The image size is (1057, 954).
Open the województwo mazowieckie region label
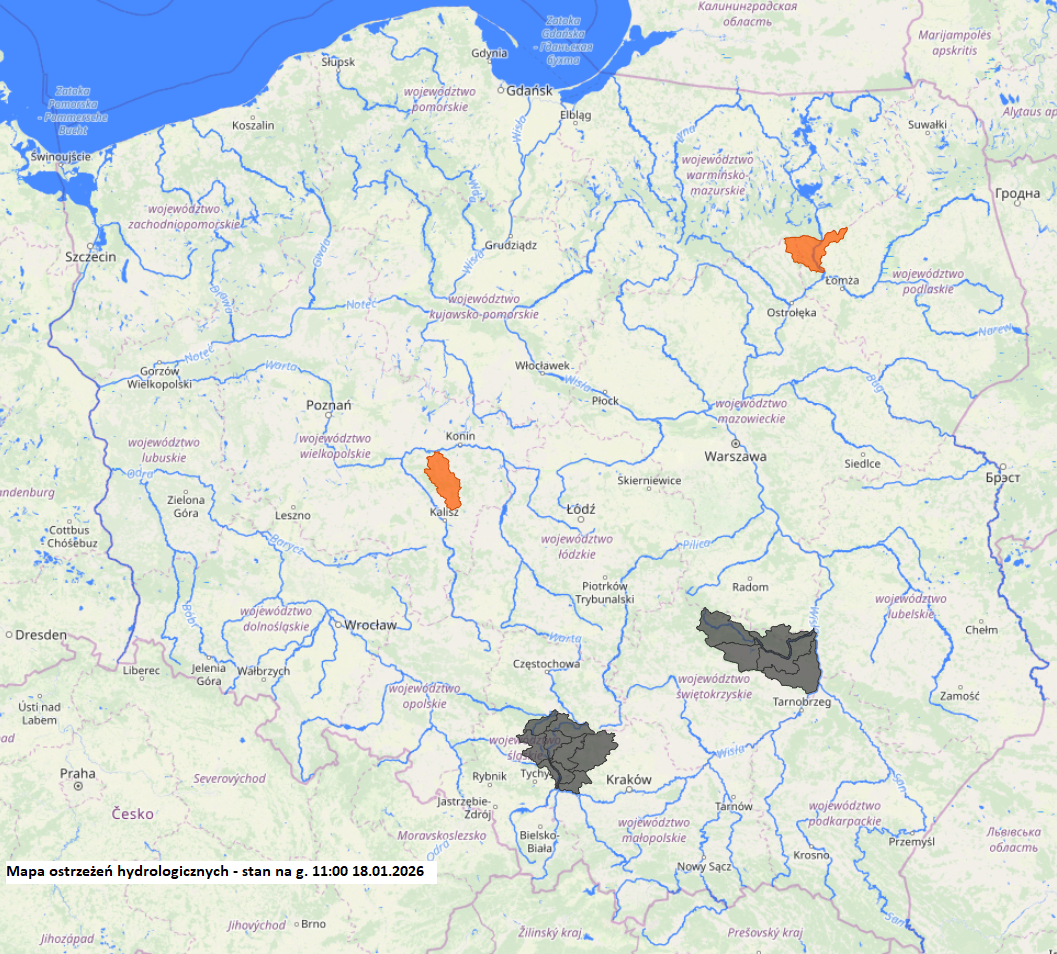pyautogui.click(x=751, y=410)
